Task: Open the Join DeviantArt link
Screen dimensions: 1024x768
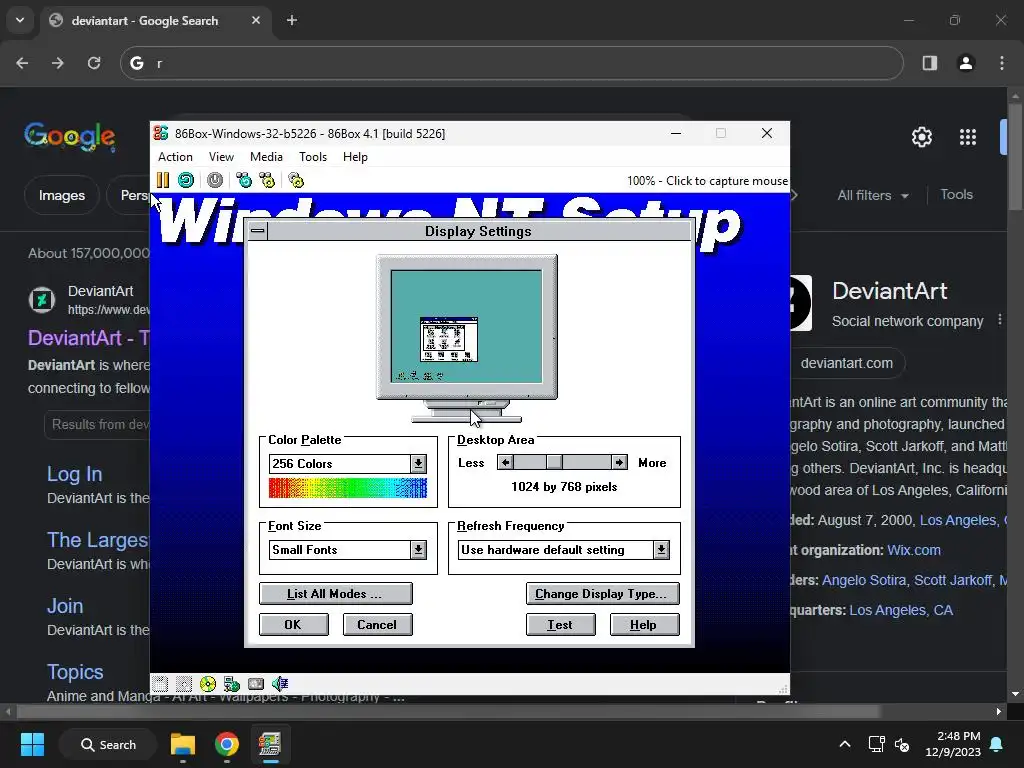Action: click(x=65, y=606)
